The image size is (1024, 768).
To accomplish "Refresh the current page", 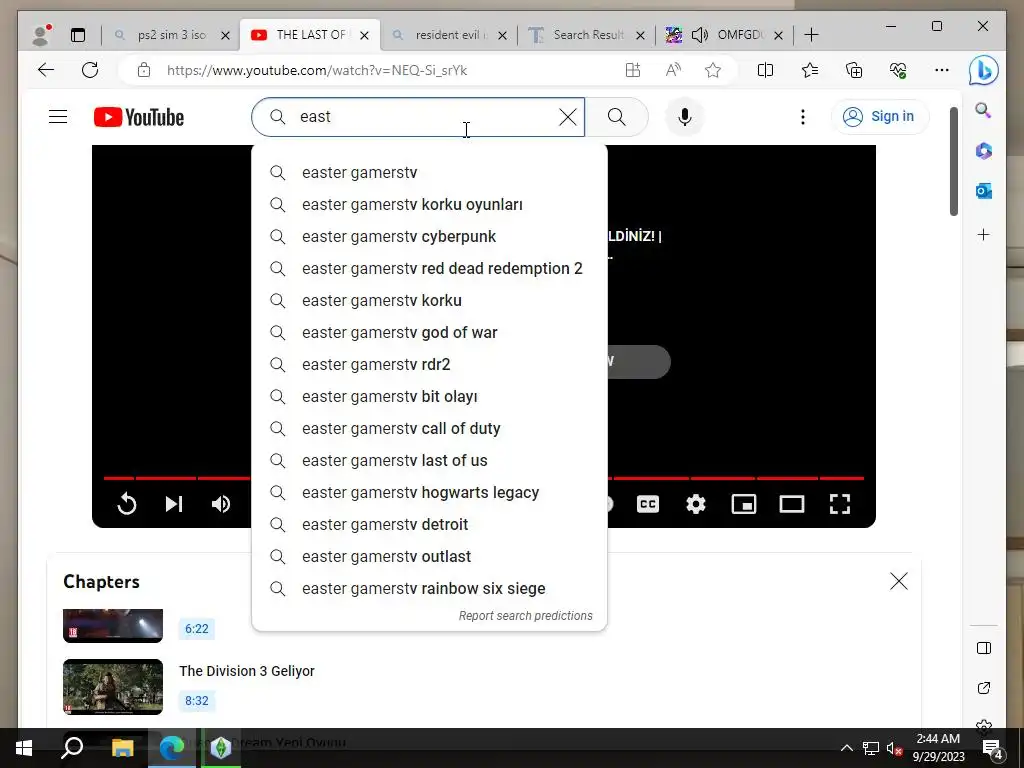I will [x=90, y=70].
